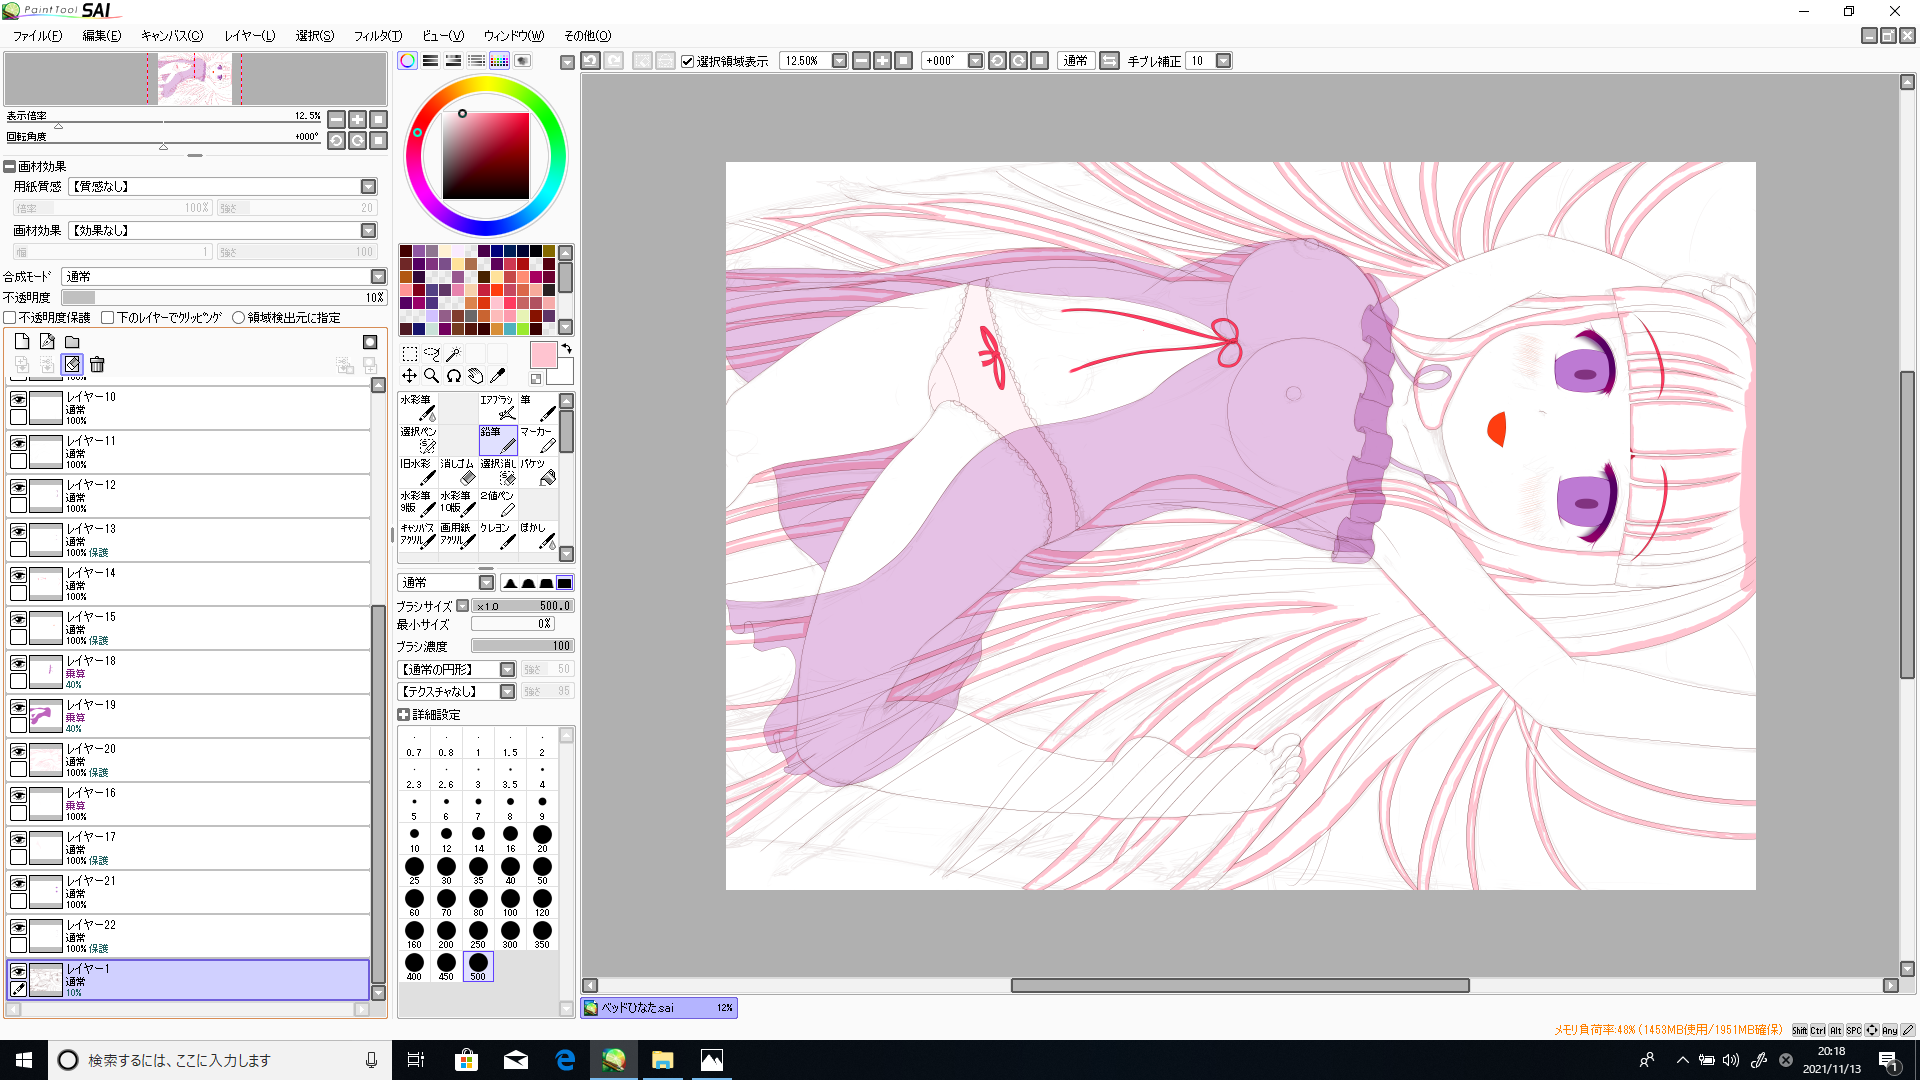This screenshot has width=1920, height=1080.
Task: Choose the 消しゴム eraser tool
Action: 458,472
